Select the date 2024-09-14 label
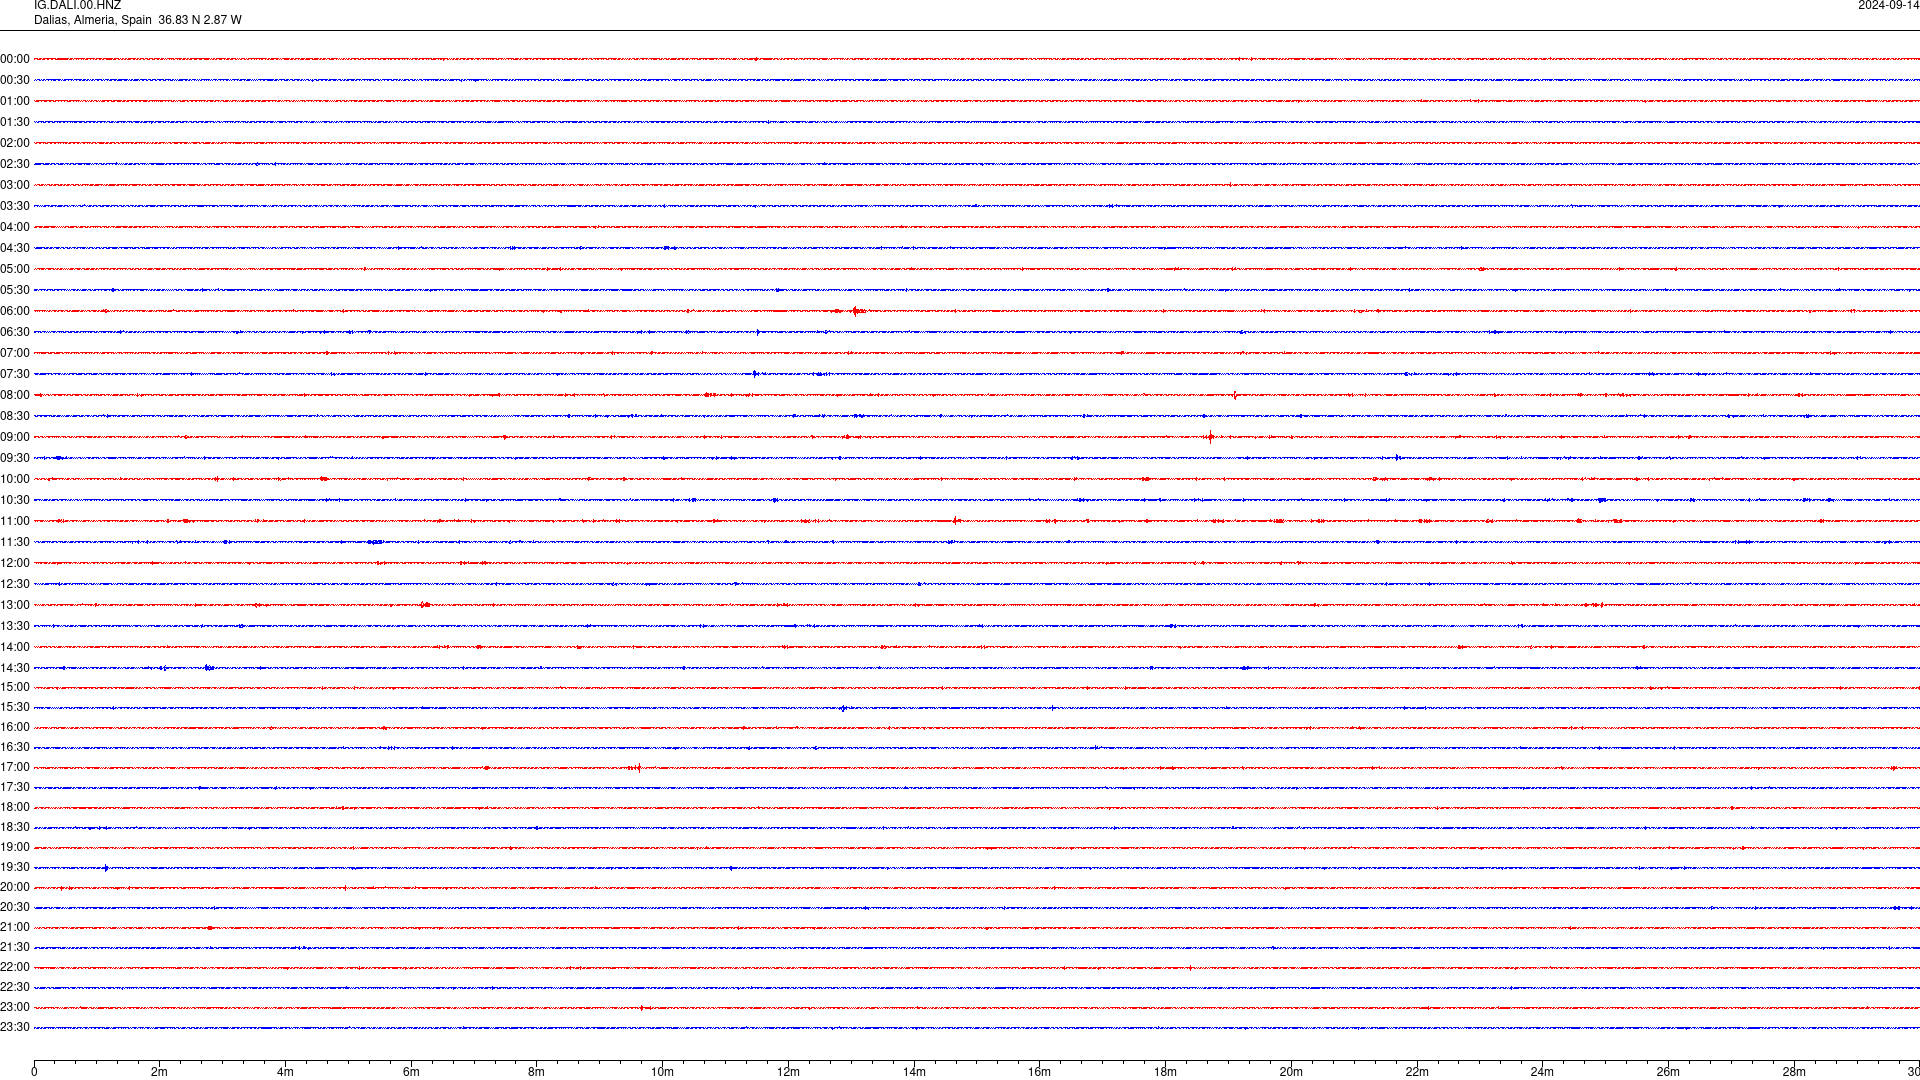This screenshot has width=1920, height=1080. point(1888,6)
